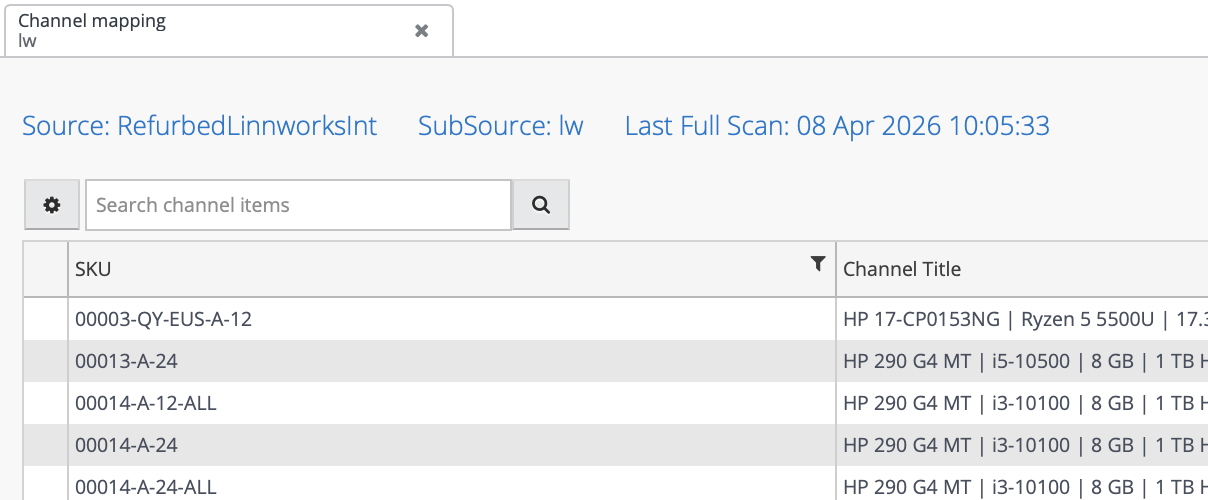Viewport: 1208px width, 500px height.
Task: Click the Search channel items field
Action: 298,205
